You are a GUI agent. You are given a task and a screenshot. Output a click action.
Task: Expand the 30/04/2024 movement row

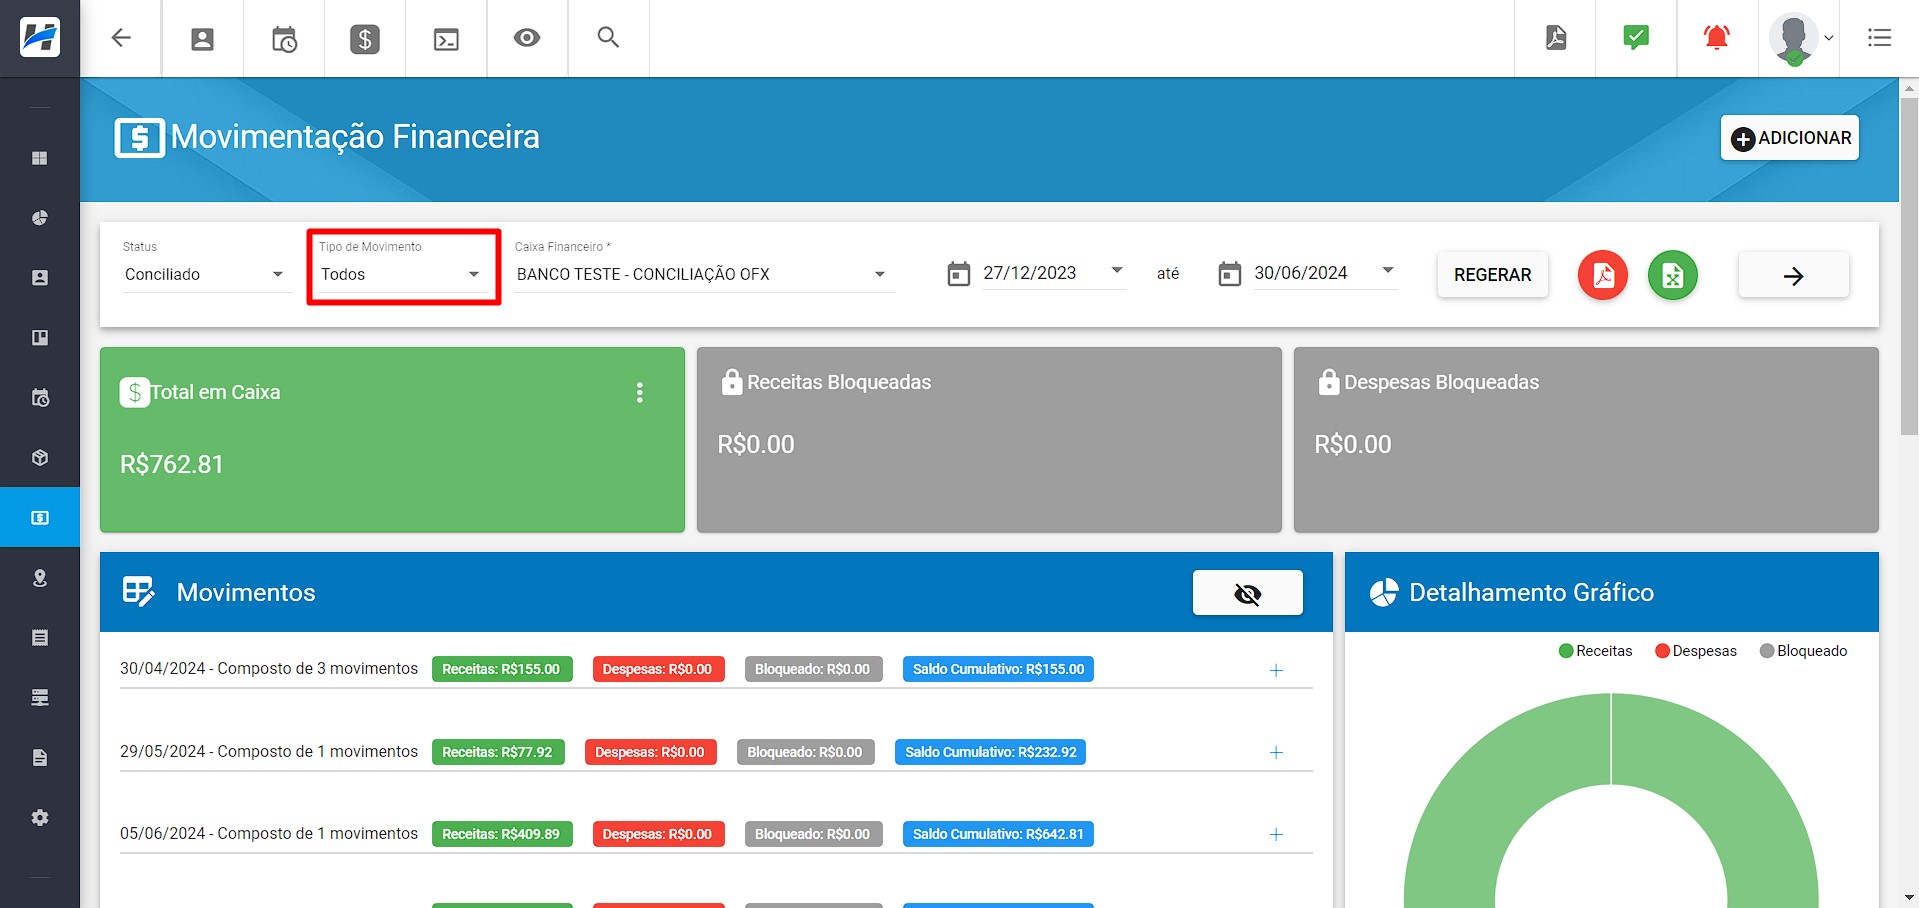[1276, 670]
